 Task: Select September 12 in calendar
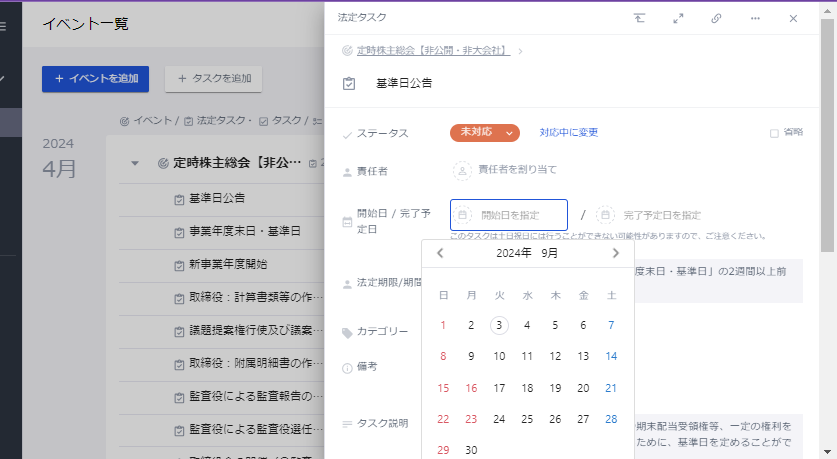point(555,357)
